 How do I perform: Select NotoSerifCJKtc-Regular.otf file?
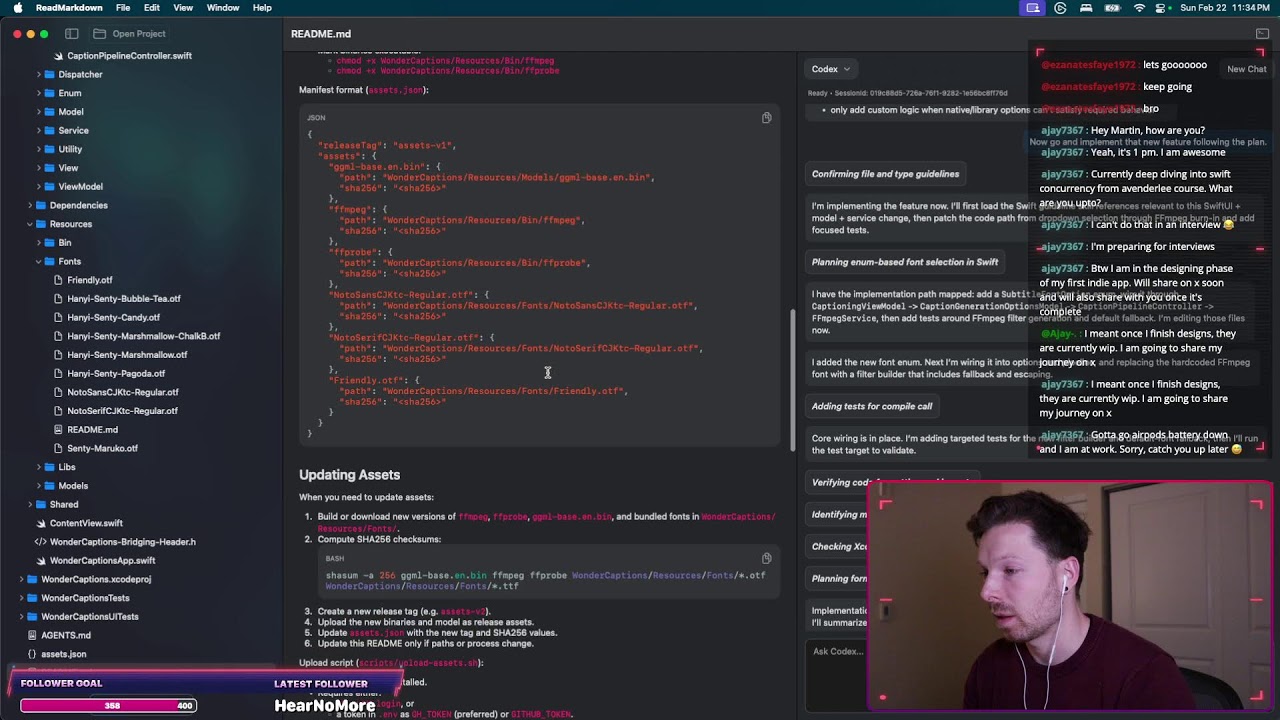pyautogui.click(x=122, y=411)
